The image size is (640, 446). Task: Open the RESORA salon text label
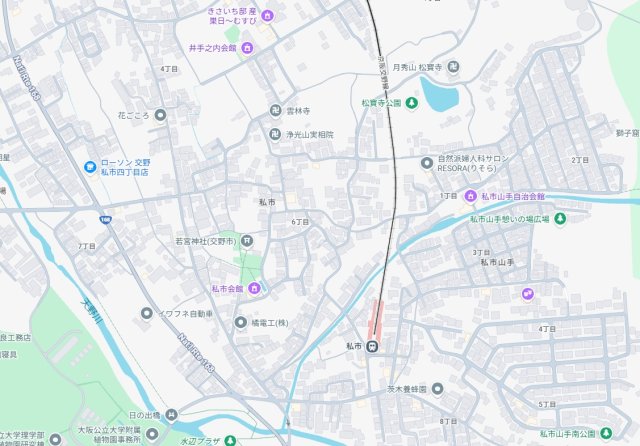click(473, 163)
